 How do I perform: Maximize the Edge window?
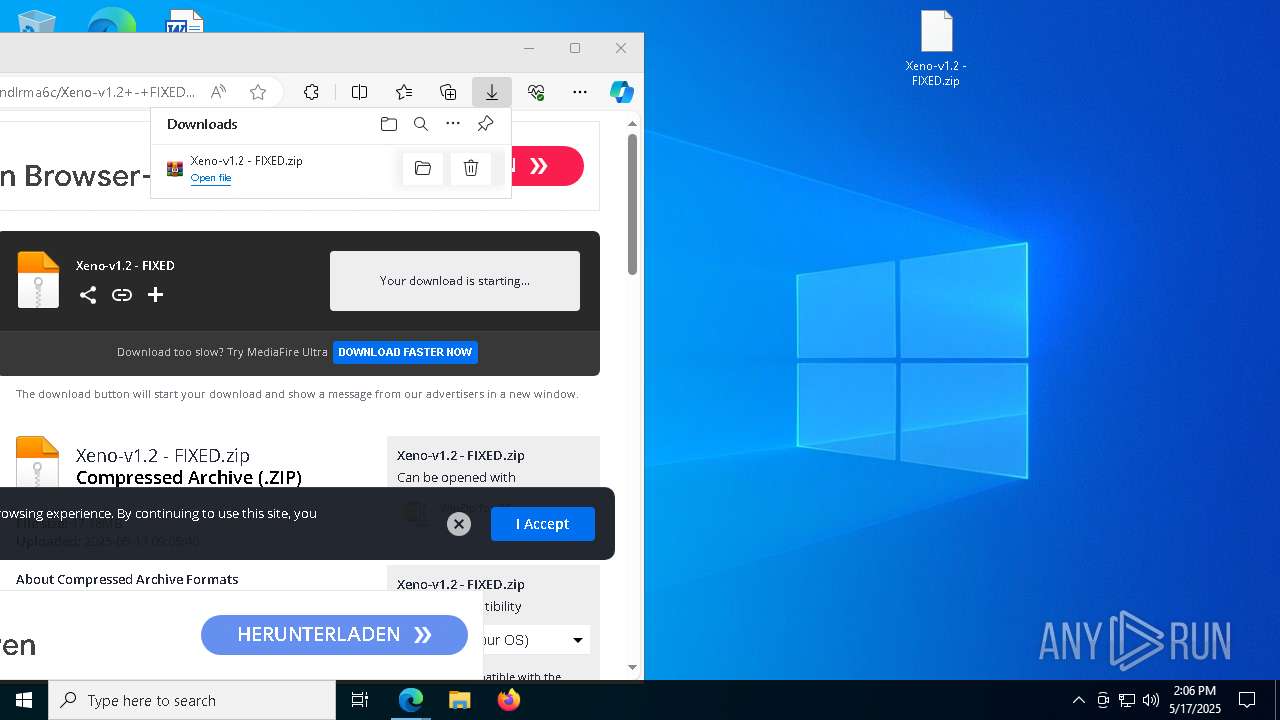[x=575, y=48]
